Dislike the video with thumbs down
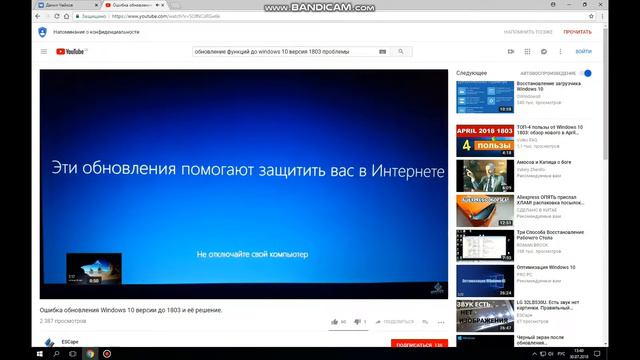The height and width of the screenshot is (360, 640). pos(357,322)
